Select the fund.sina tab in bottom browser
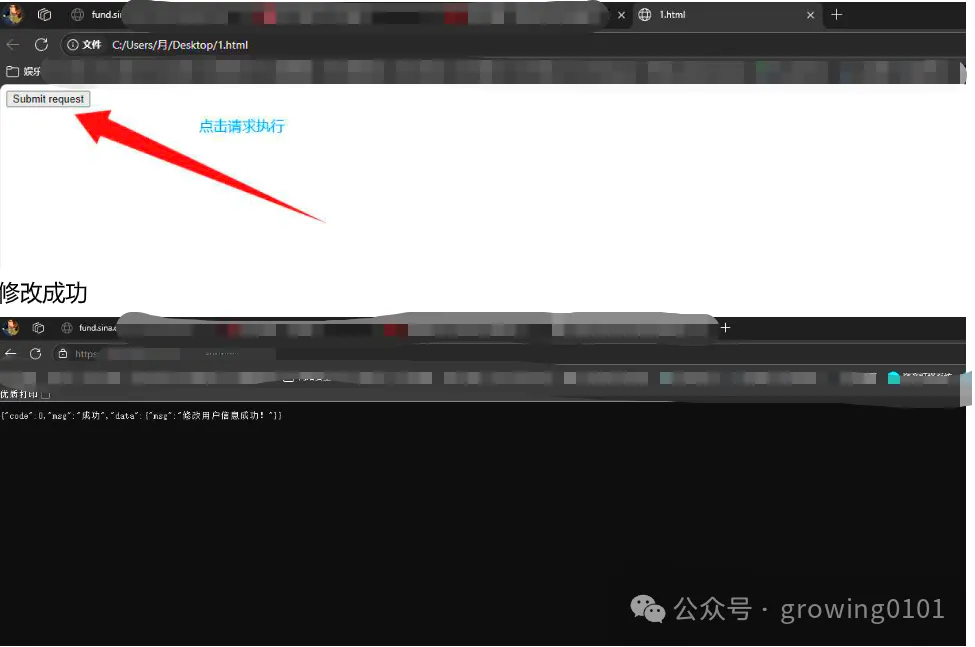The width and height of the screenshot is (975, 647). [89, 328]
